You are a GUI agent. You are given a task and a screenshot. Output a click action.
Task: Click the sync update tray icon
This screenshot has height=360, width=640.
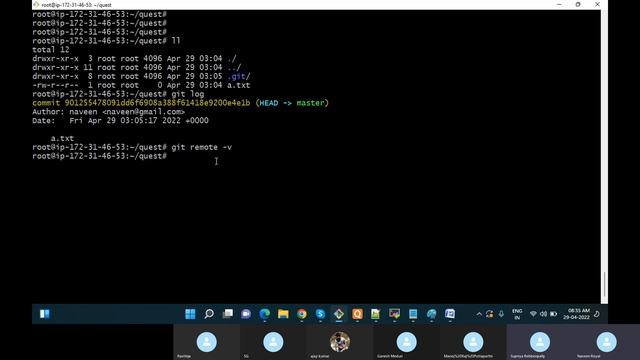point(489,314)
